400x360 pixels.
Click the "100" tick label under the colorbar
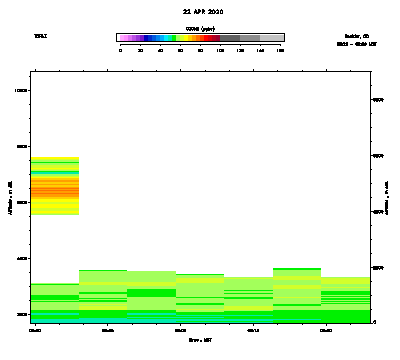(x=220, y=50)
